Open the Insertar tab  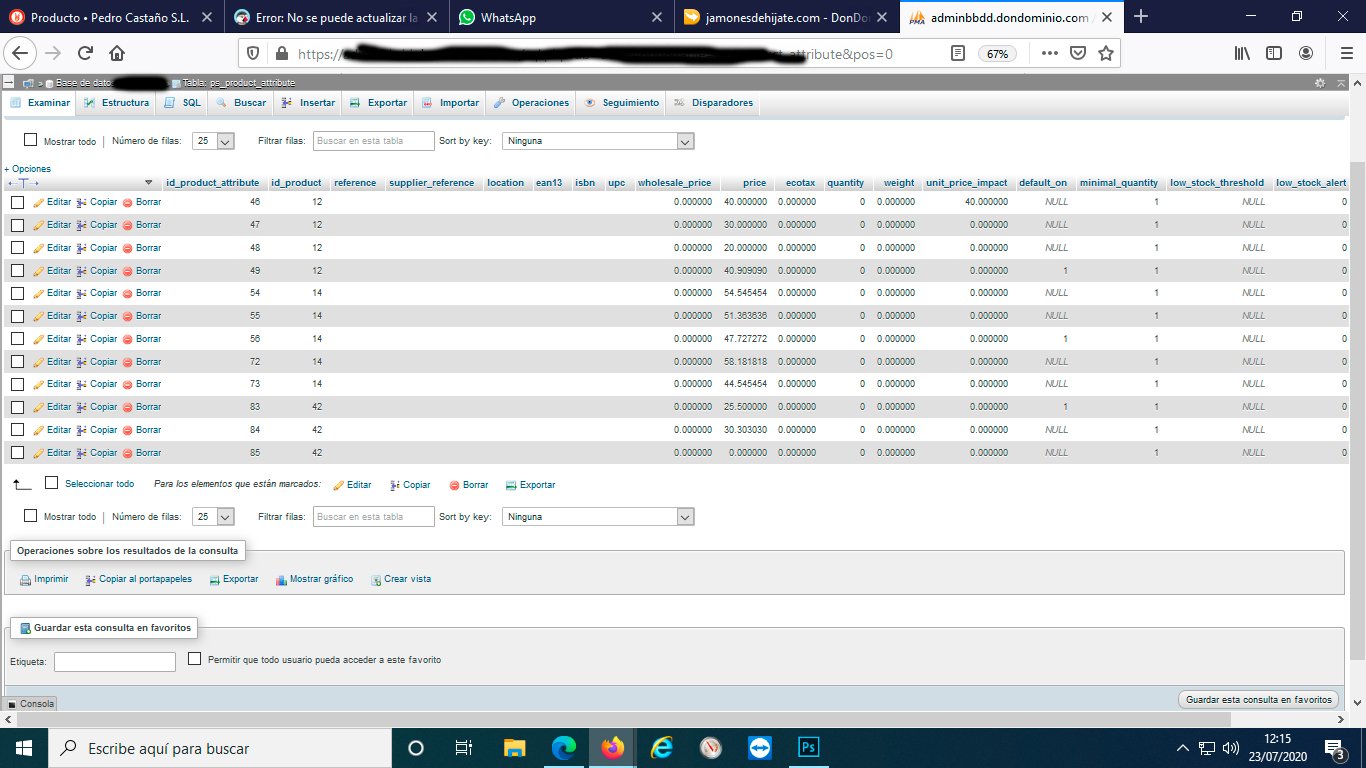tap(309, 103)
